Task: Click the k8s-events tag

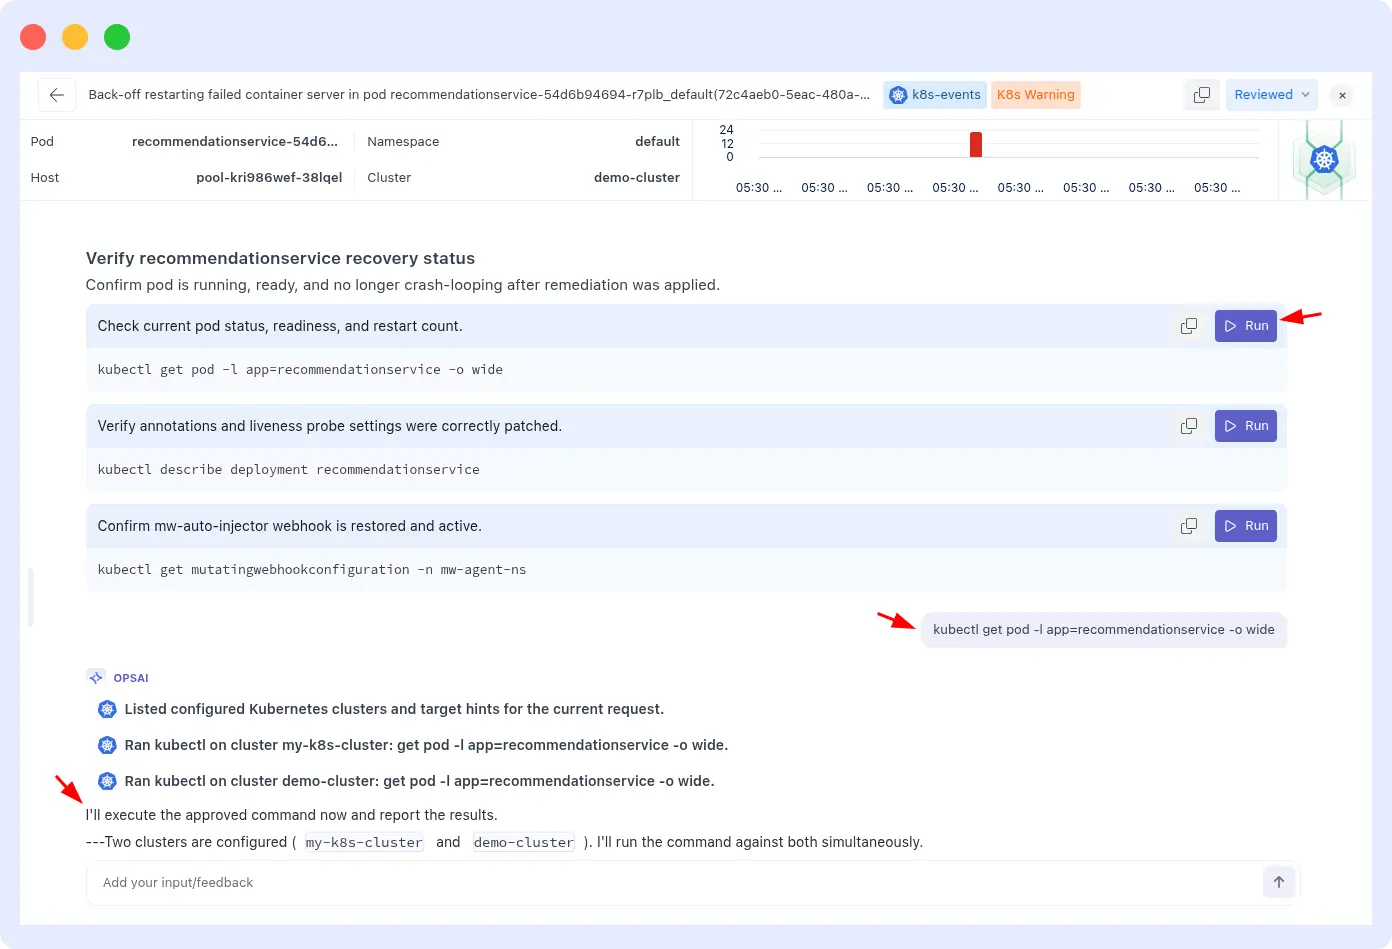Action: (935, 95)
